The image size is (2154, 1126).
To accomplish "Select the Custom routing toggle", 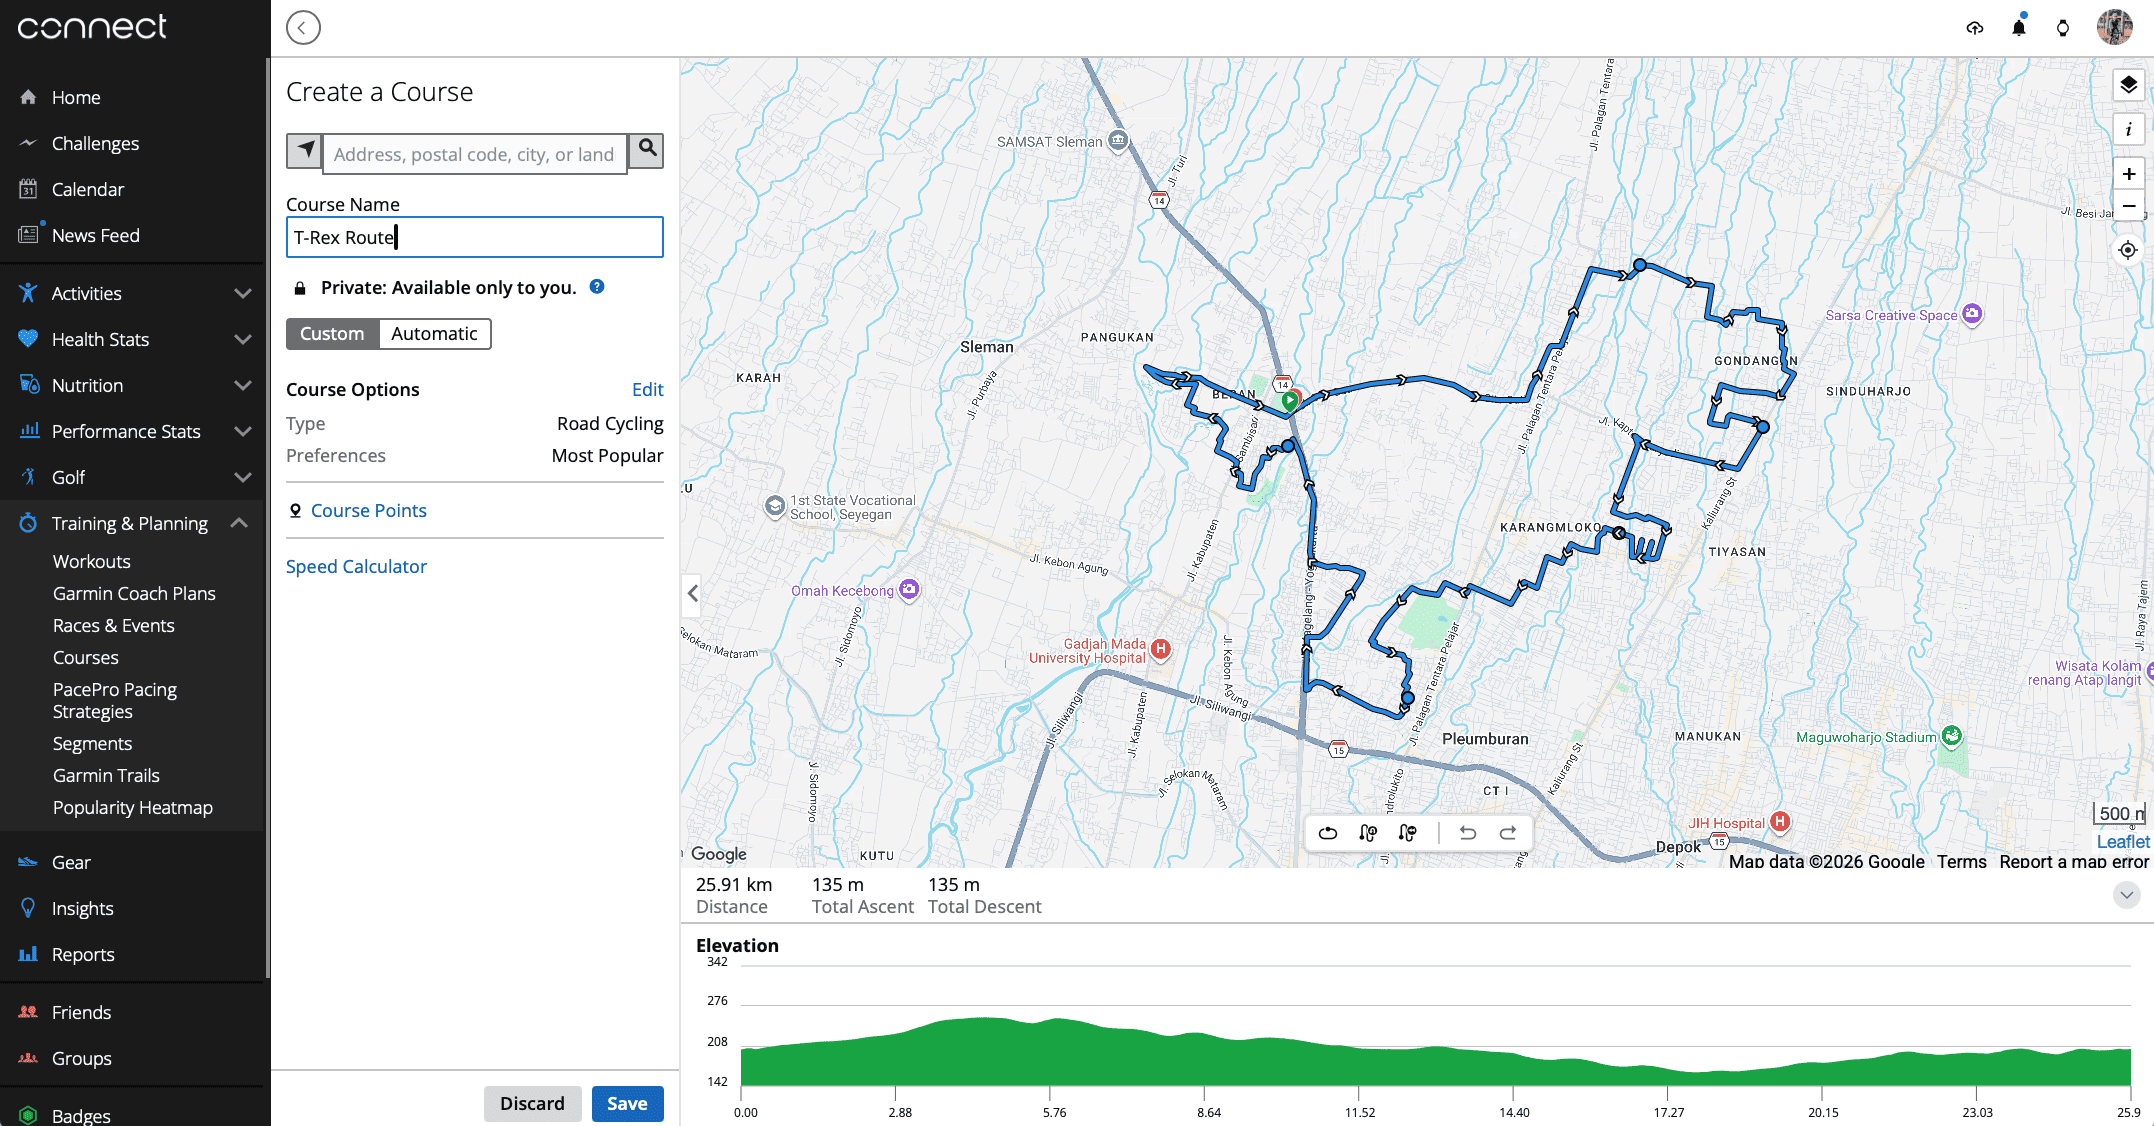I will coord(332,334).
